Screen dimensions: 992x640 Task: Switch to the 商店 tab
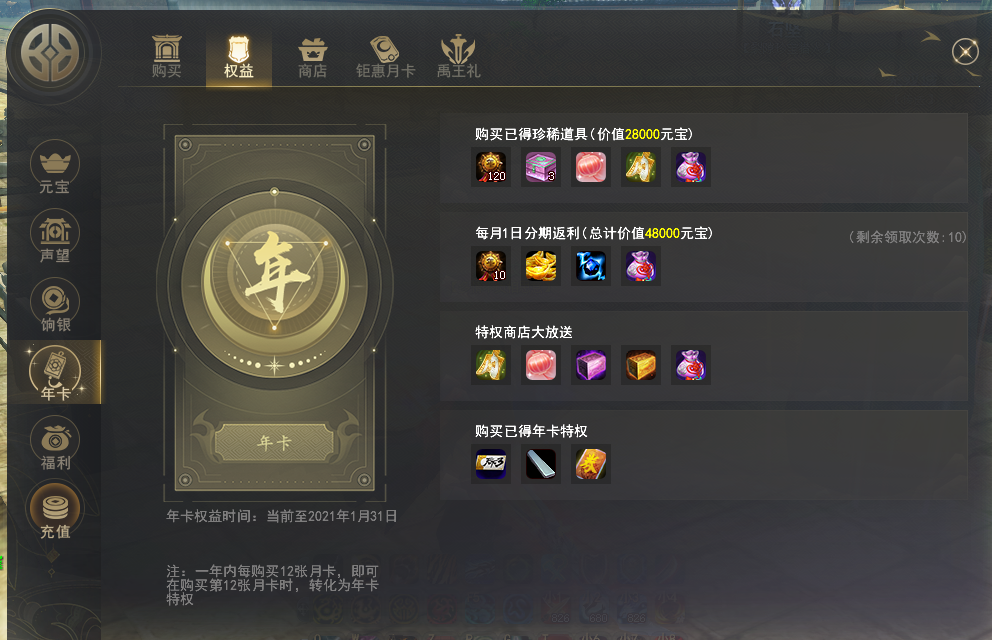click(313, 57)
